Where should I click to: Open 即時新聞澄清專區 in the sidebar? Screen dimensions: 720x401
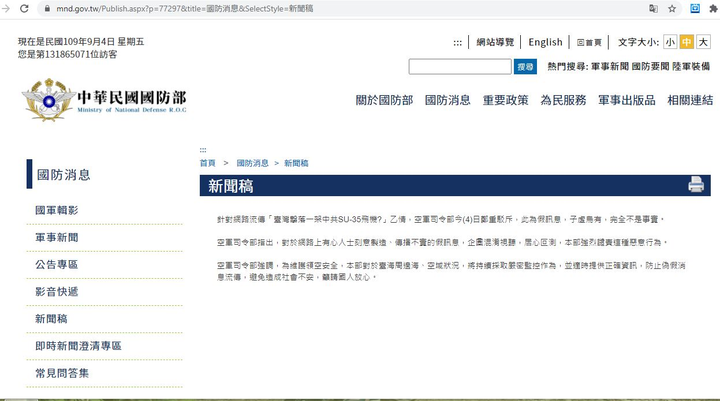(78, 346)
